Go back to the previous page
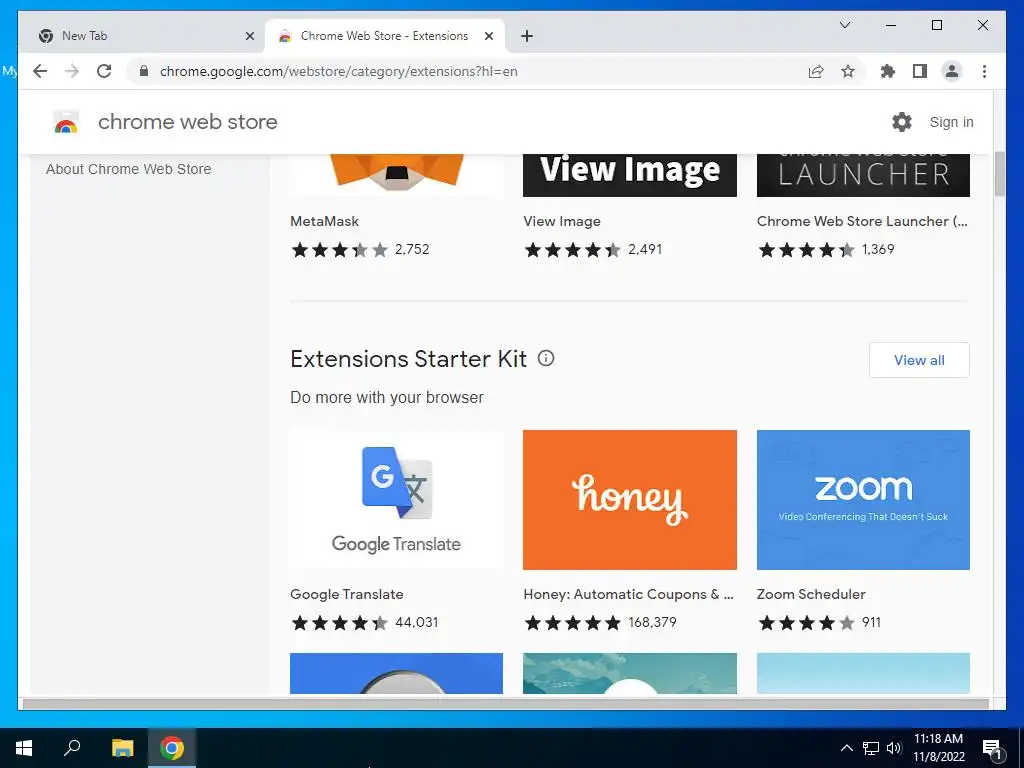Viewport: 1024px width, 768px height. (40, 71)
